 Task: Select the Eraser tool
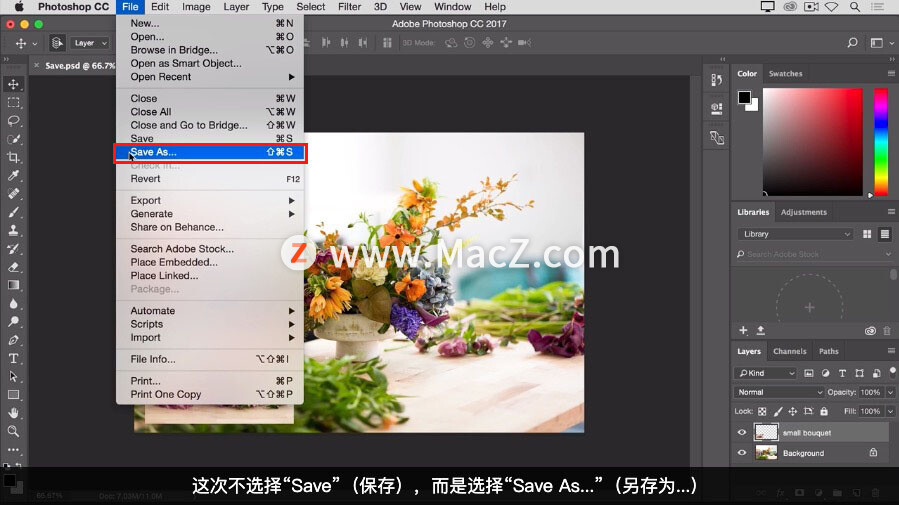pyautogui.click(x=13, y=267)
